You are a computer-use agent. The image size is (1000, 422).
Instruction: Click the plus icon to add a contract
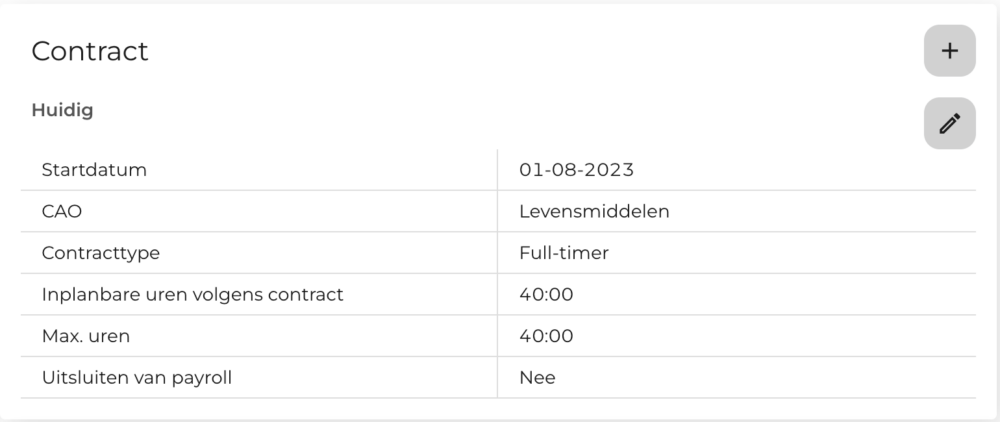949,51
